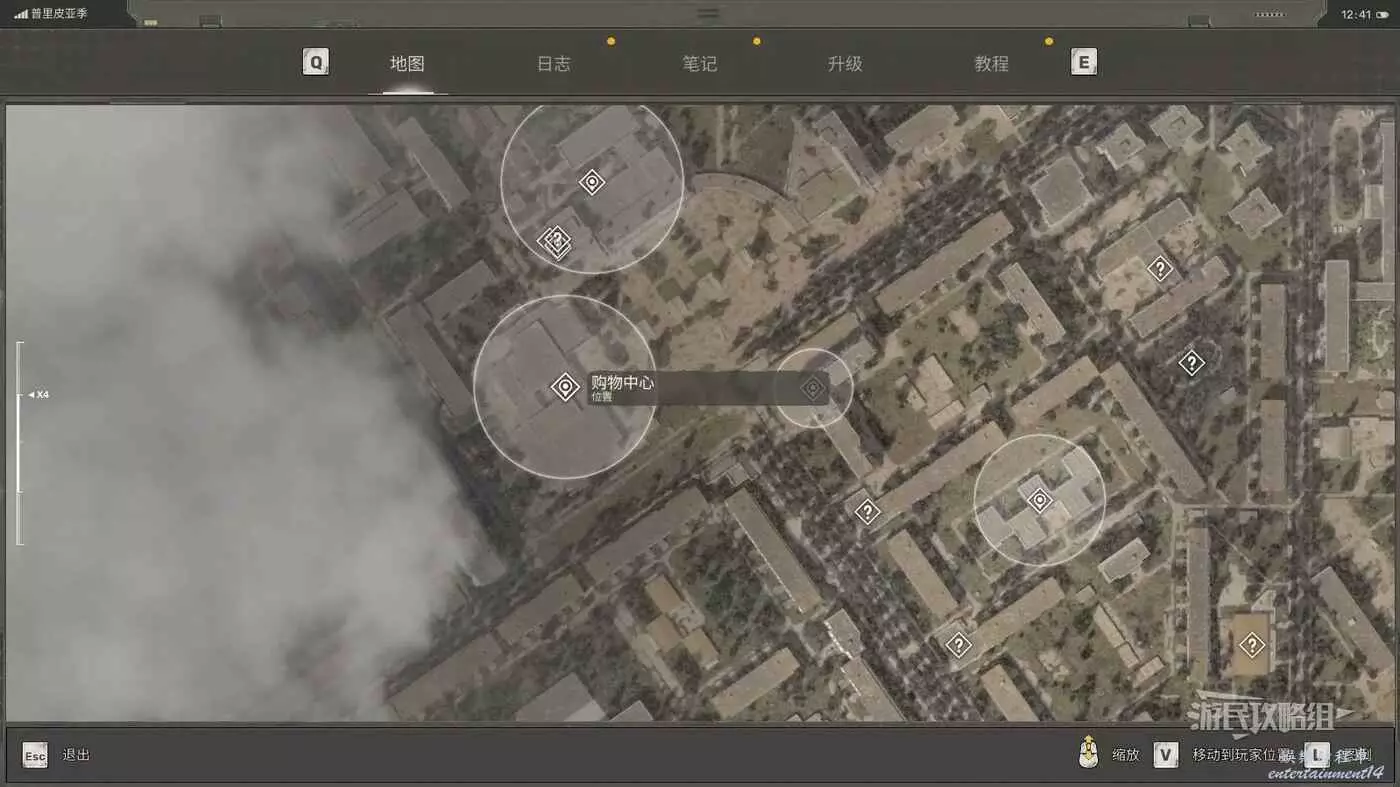Click the location marker inside the rightmost circle
Screen dimensions: 1400x787
click(1040, 500)
